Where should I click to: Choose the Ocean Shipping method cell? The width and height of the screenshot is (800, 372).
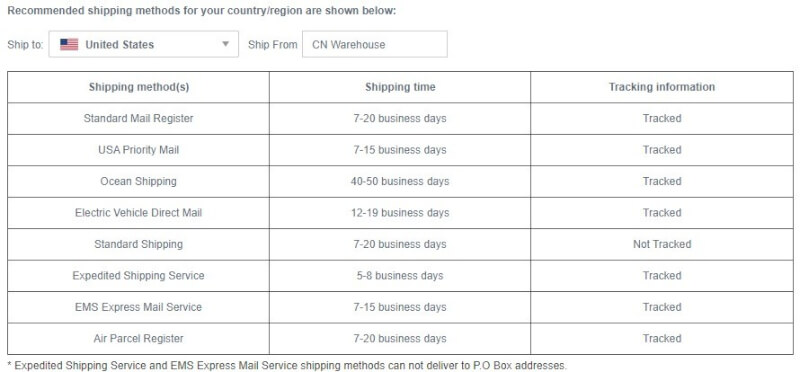tap(138, 181)
